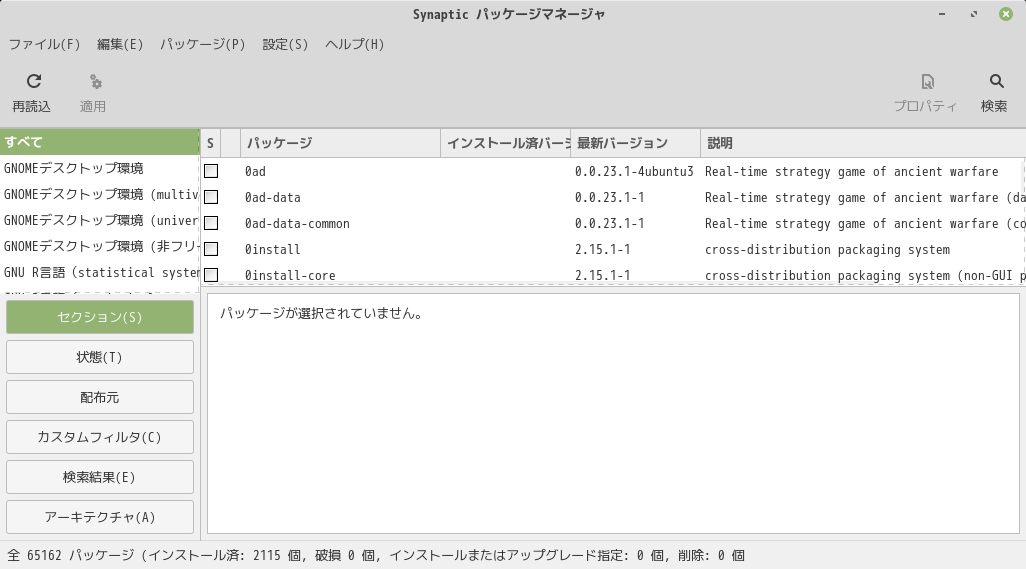Viewport: 1026px width, 569px height.
Task: Open the パッケージ(P) menu
Action: [x=202, y=44]
